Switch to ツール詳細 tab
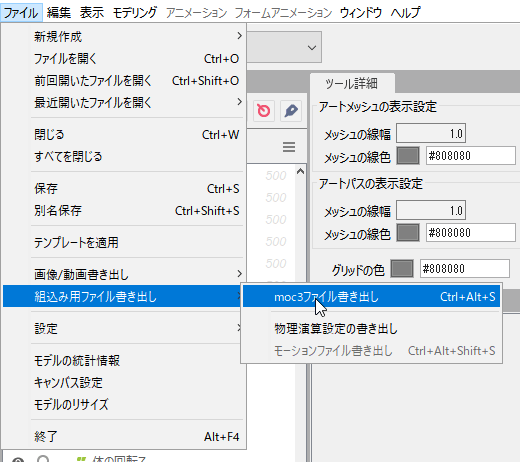The height and width of the screenshot is (462, 520). point(352,83)
